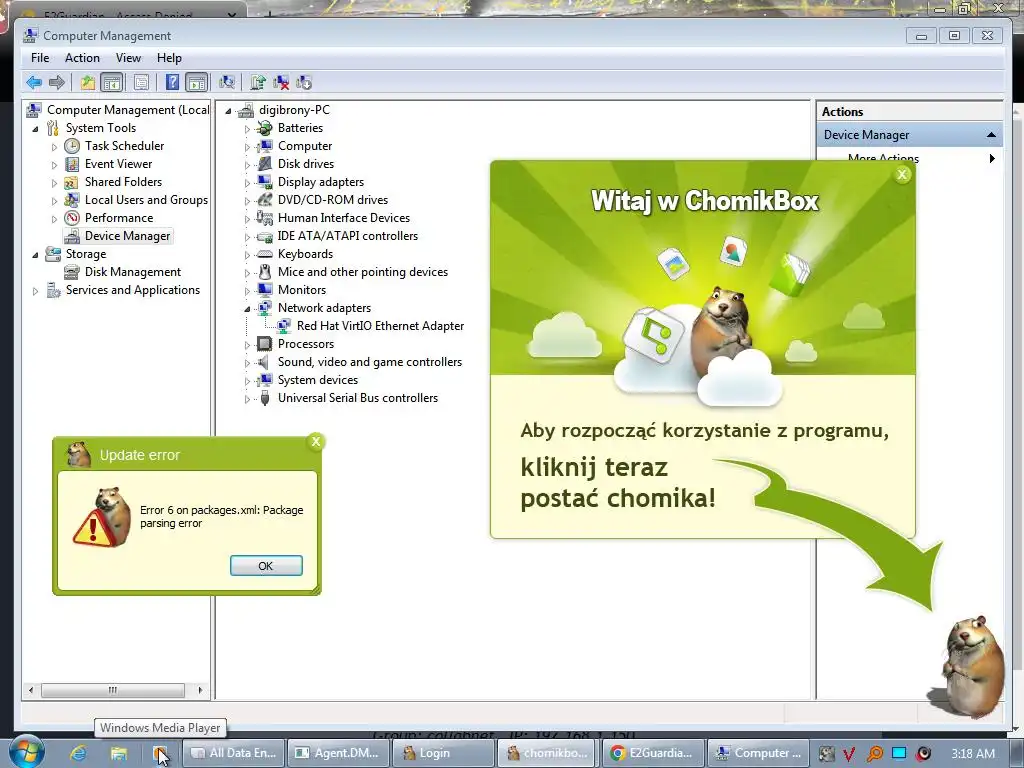
Task: Click the Properties toolbar icon
Action: tap(141, 82)
